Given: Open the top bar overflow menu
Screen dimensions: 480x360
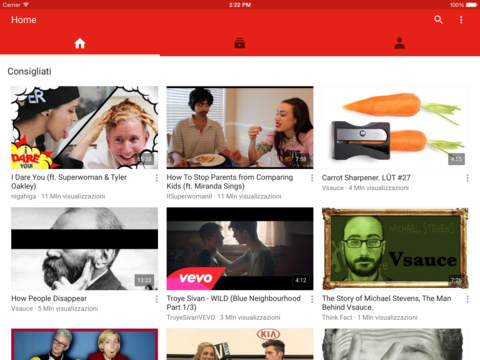Looking at the screenshot, I should [x=461, y=20].
